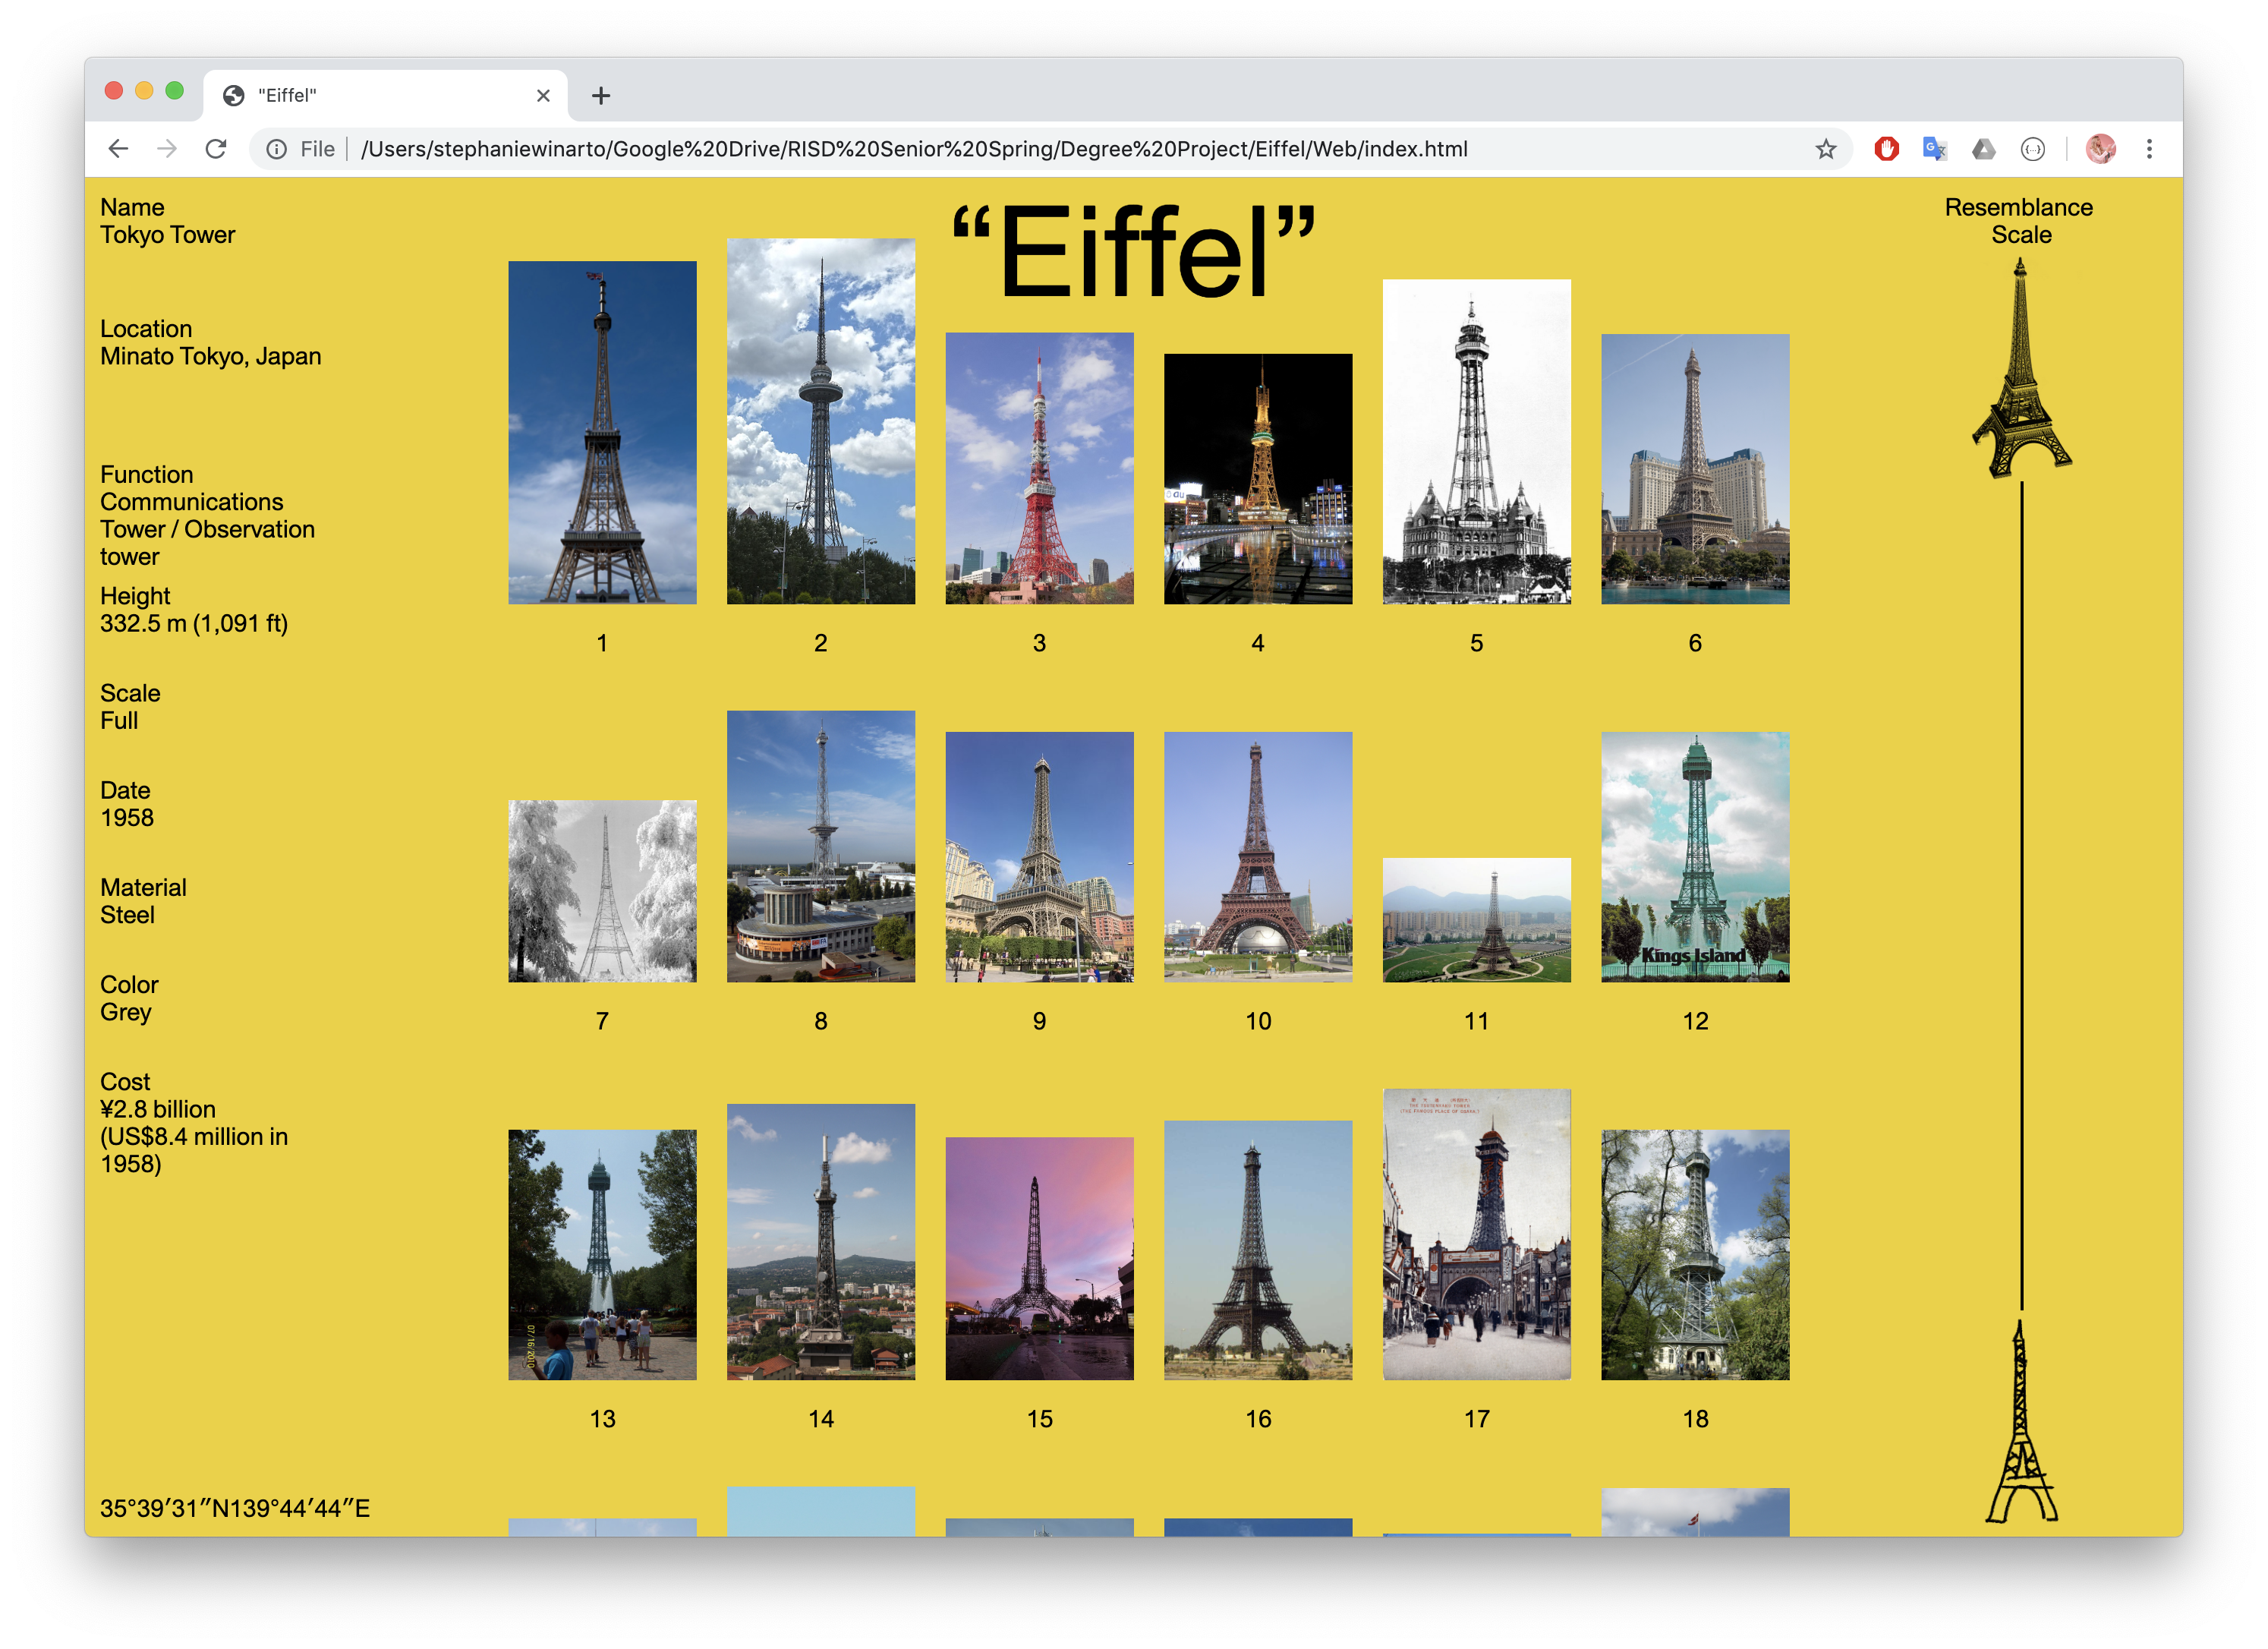Click the black-and-white tower image 5

point(1476,441)
